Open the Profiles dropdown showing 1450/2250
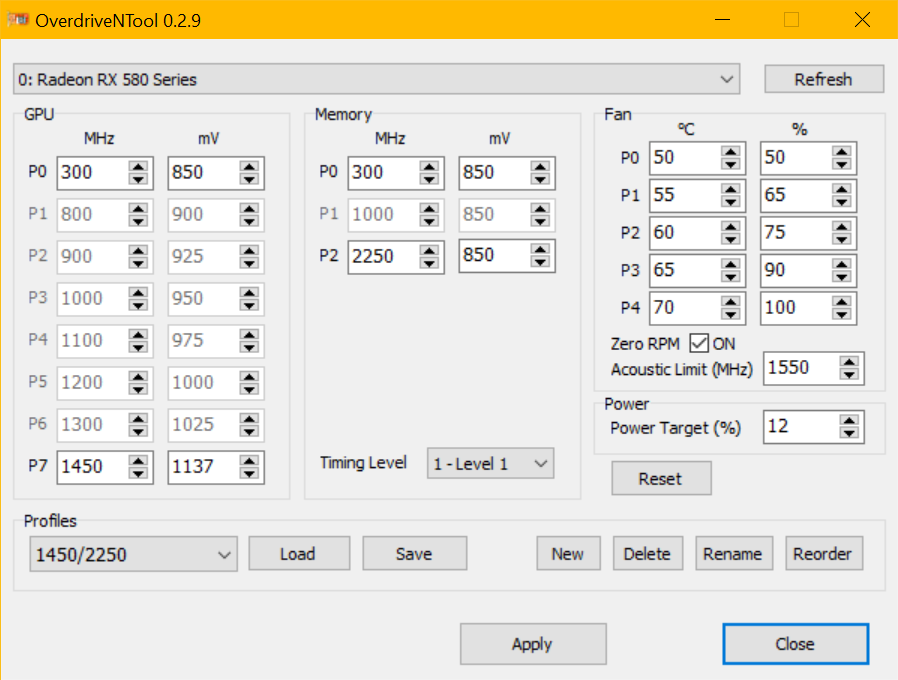This screenshot has height=680, width=898. [133, 554]
